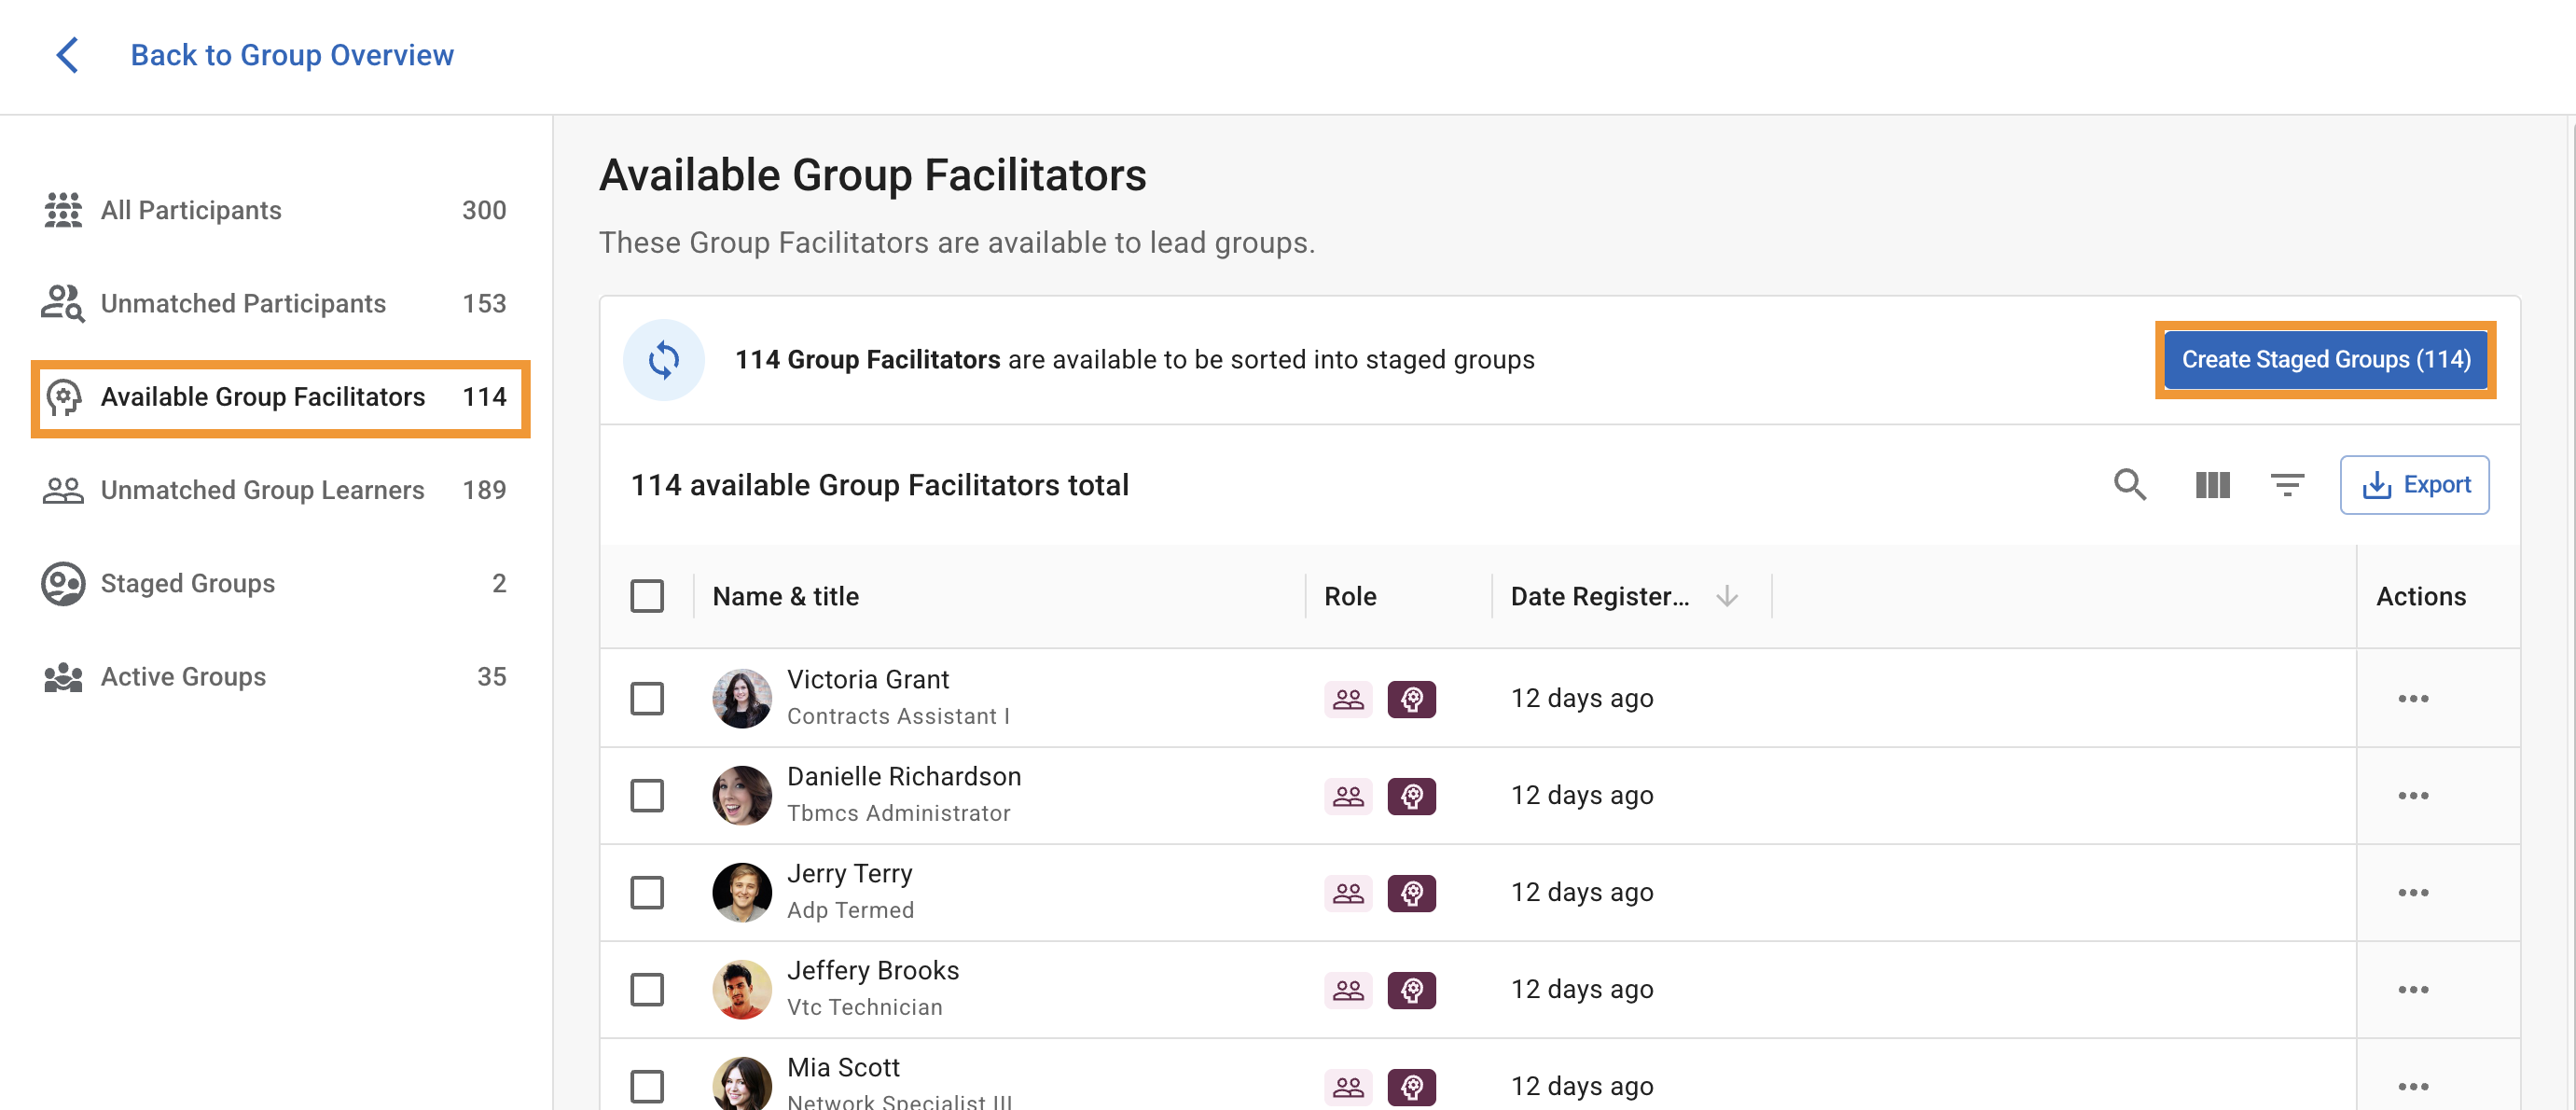Viewport: 2576px width, 1110px height.
Task: Click Back to Group Overview link
Action: [292, 55]
